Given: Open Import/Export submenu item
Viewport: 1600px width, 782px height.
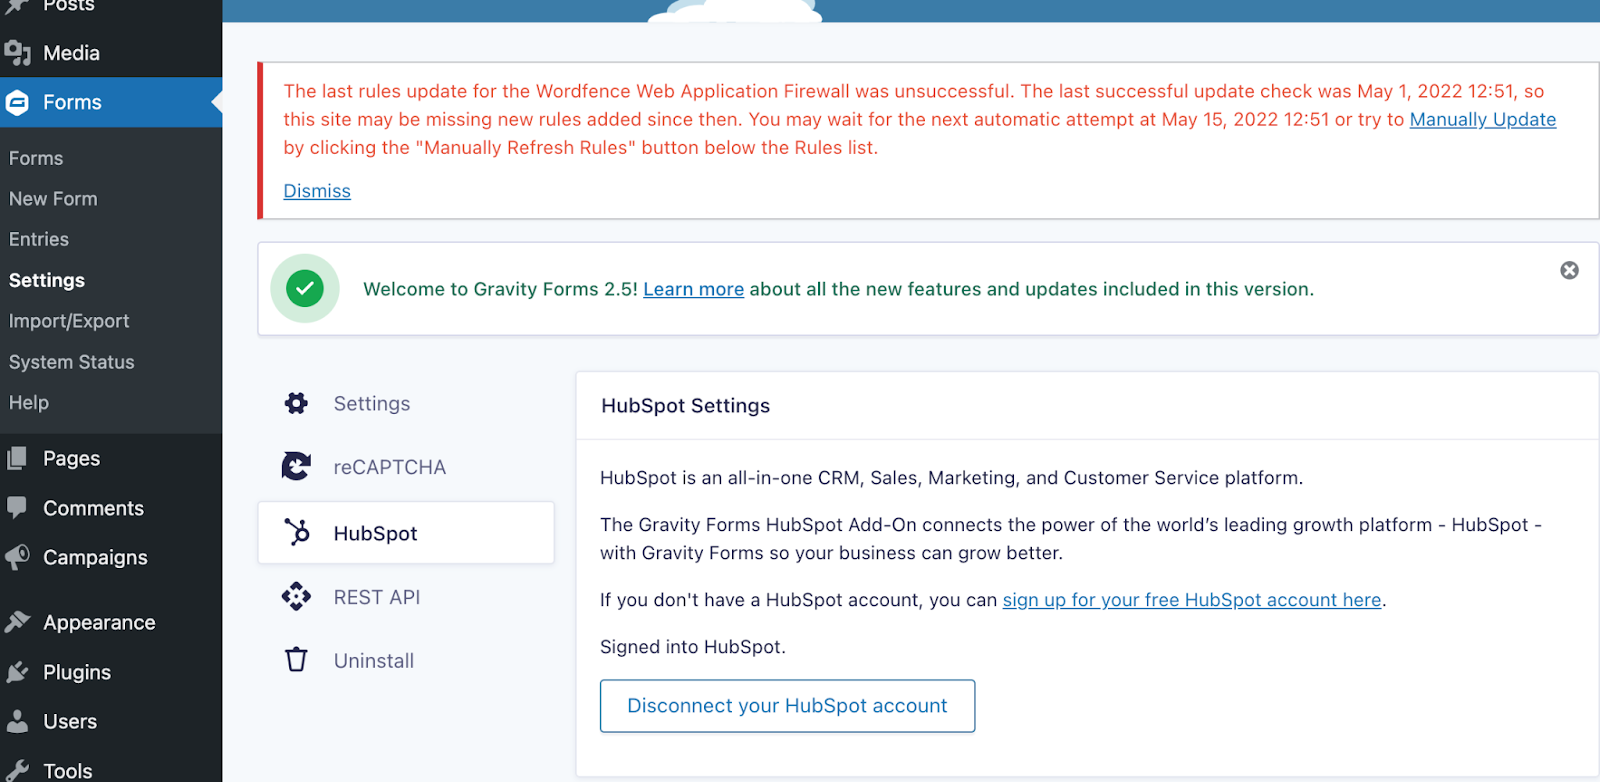Looking at the screenshot, I should 69,321.
